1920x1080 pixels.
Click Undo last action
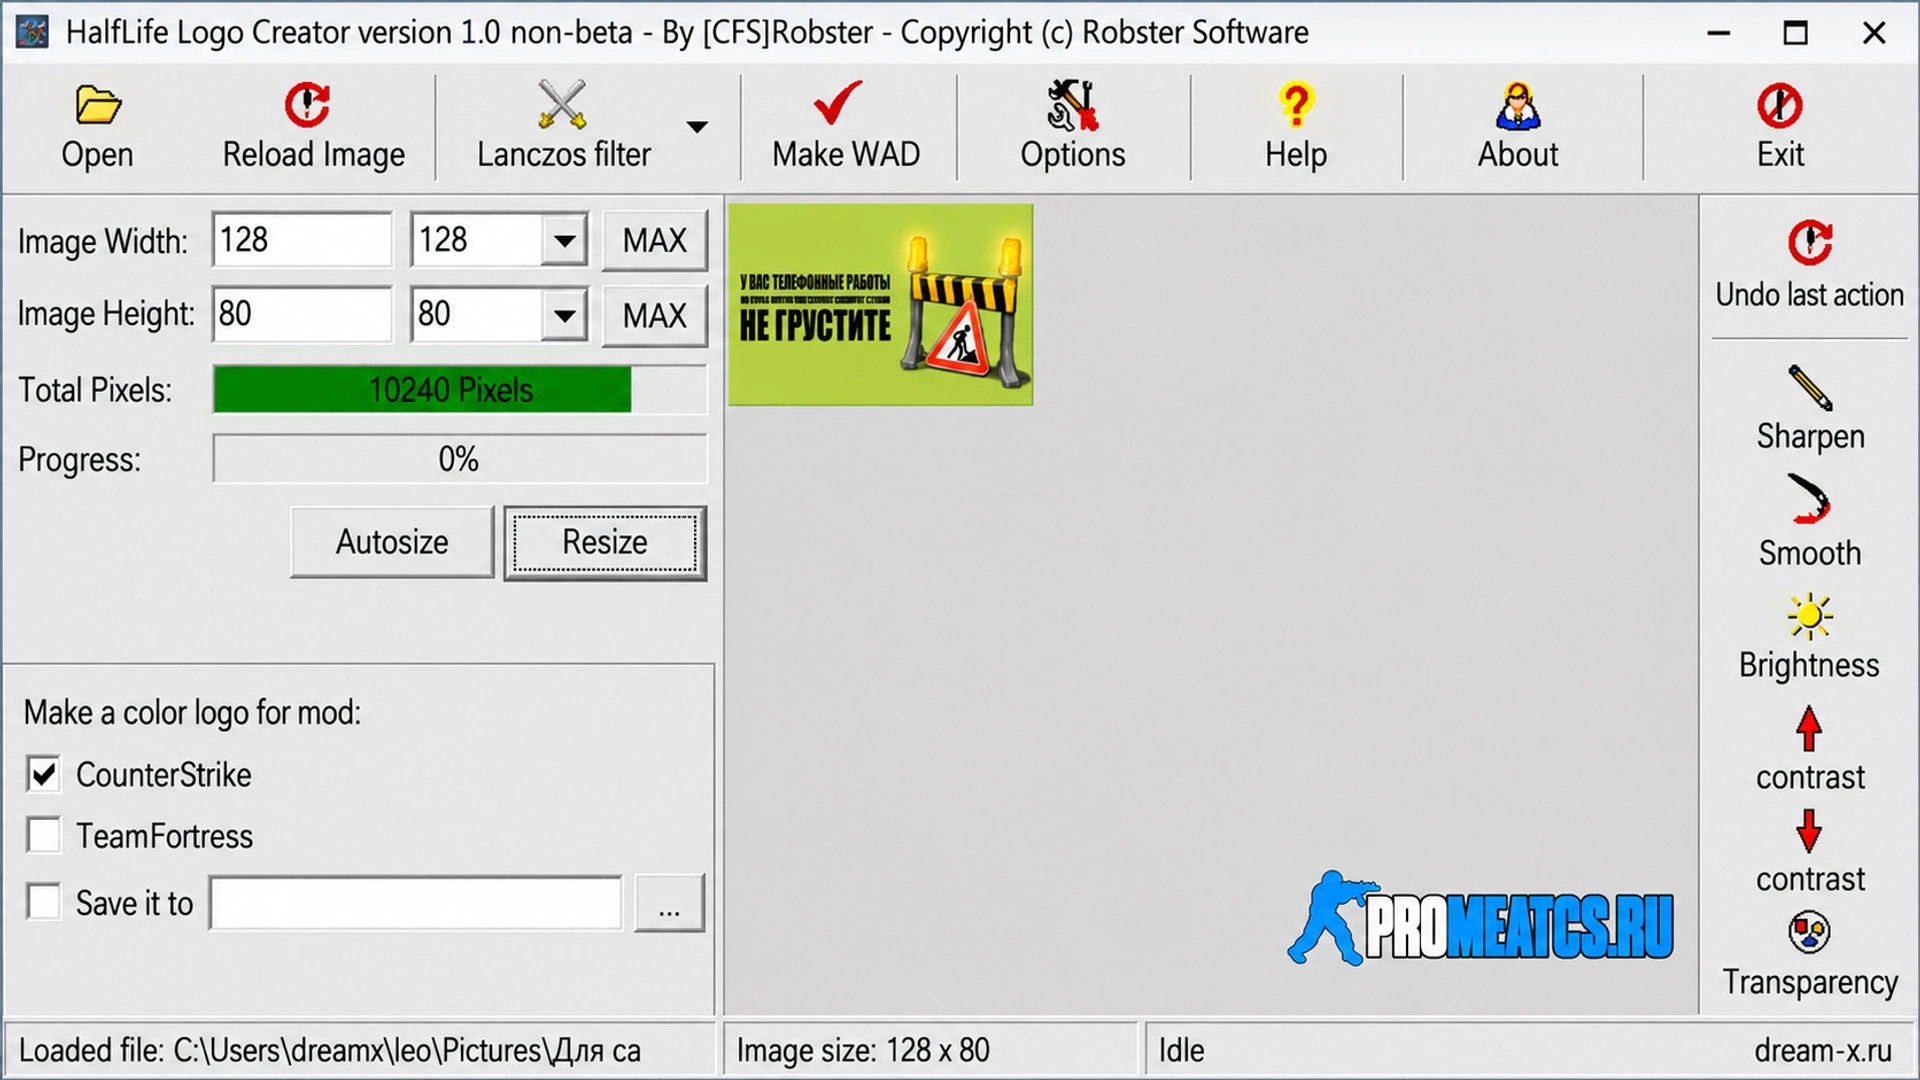click(x=1810, y=266)
